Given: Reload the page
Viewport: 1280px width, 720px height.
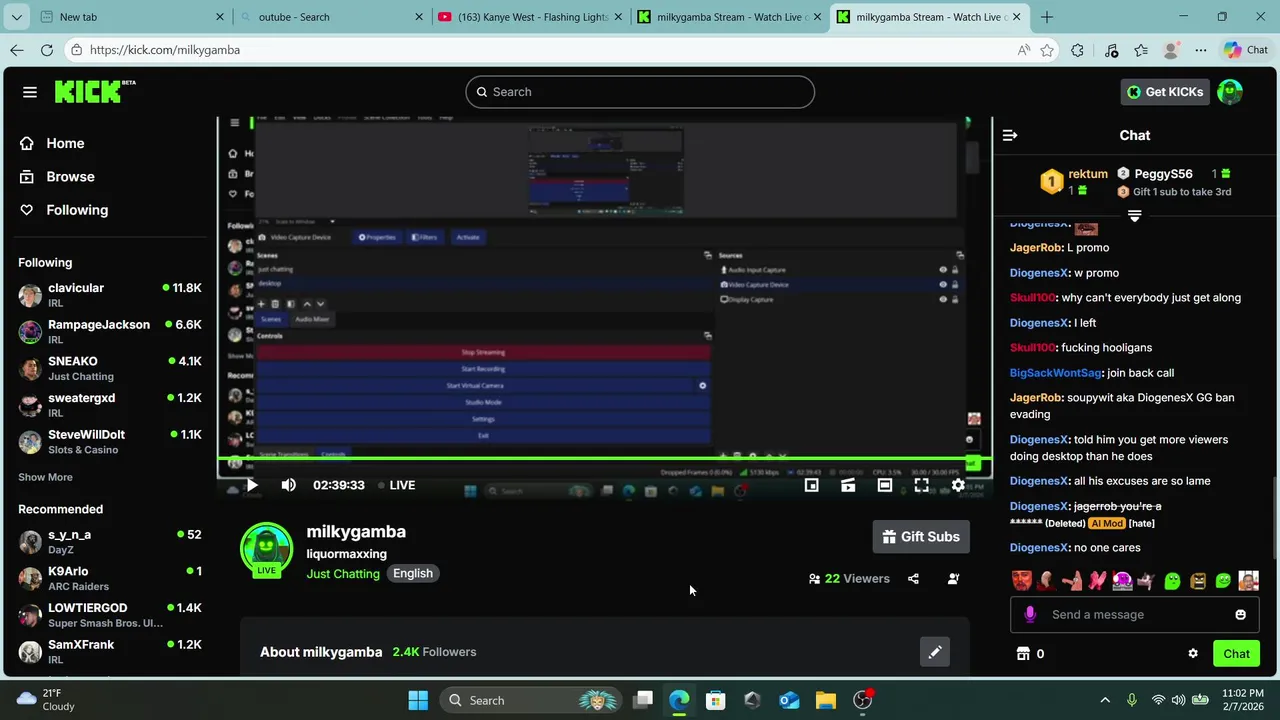Looking at the screenshot, I should (x=47, y=50).
